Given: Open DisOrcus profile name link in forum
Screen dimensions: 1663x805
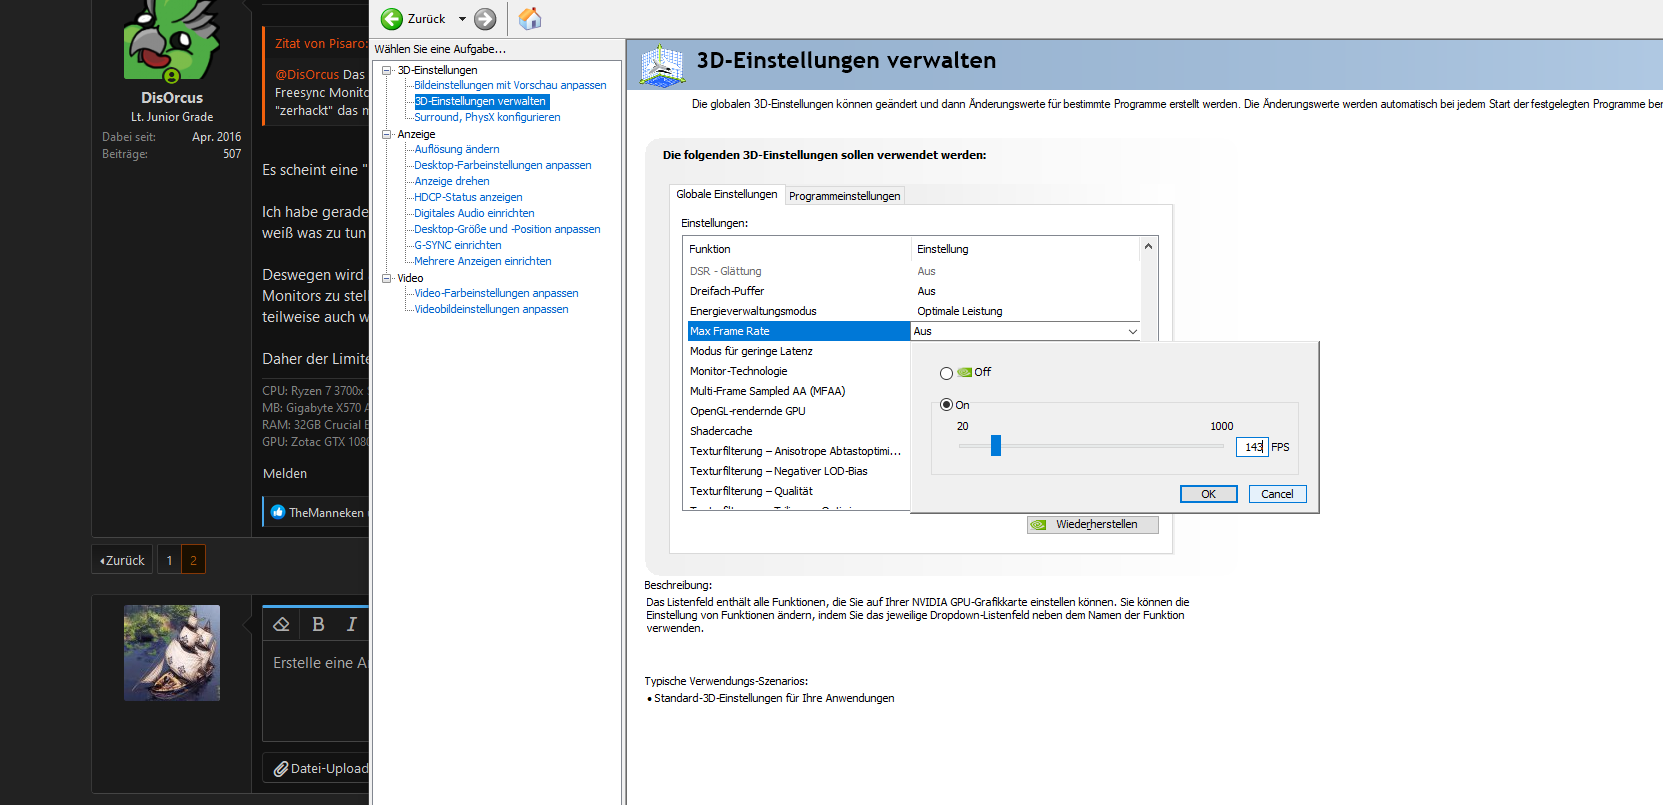Looking at the screenshot, I should [172, 98].
